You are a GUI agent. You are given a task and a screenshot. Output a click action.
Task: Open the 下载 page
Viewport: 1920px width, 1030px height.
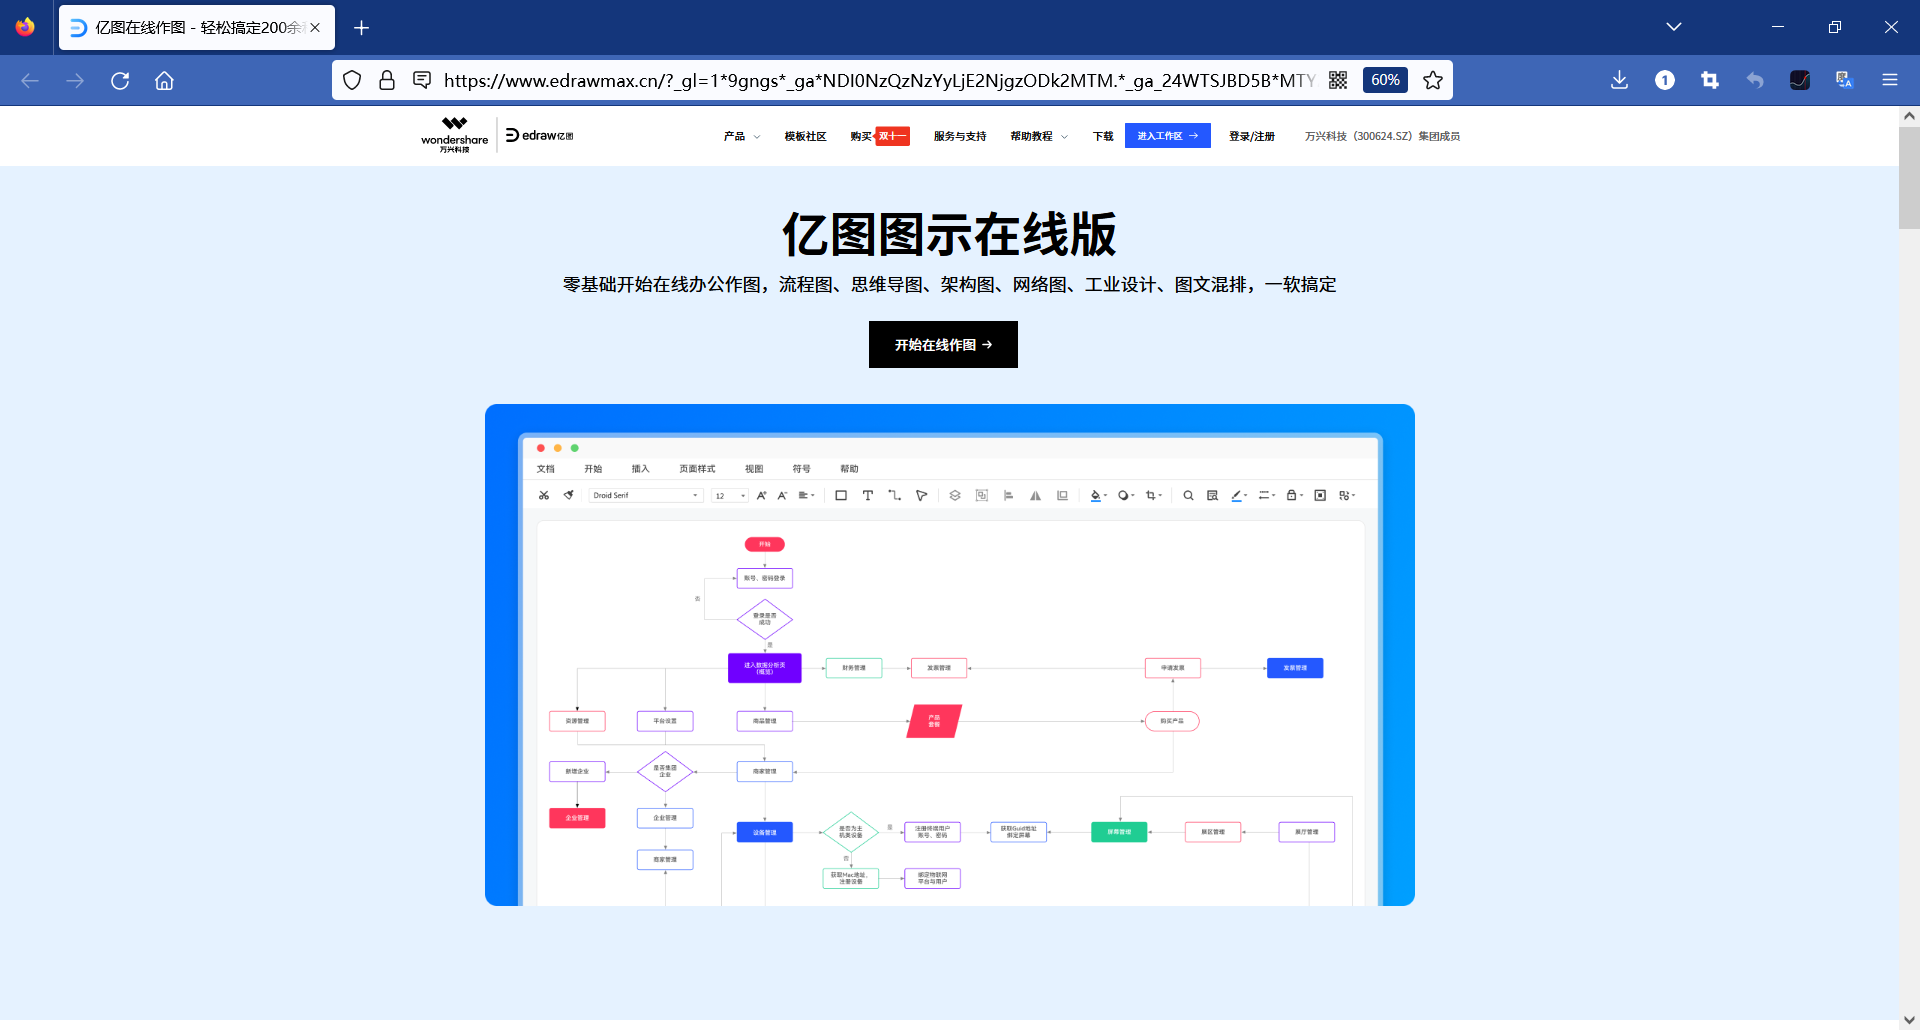point(1103,136)
